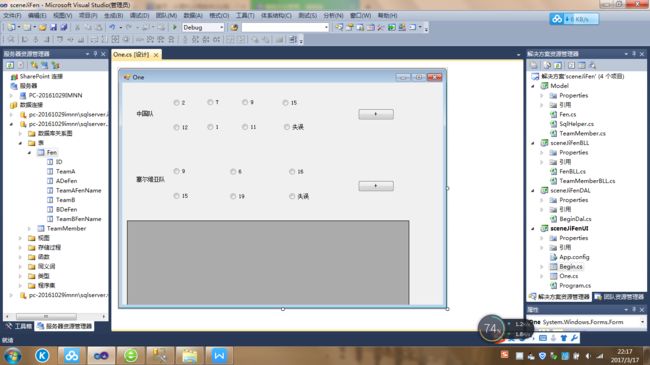The height and width of the screenshot is (365, 650).
Task: Click the Refresh icon in Server Explorer
Action: [x=10, y=65]
